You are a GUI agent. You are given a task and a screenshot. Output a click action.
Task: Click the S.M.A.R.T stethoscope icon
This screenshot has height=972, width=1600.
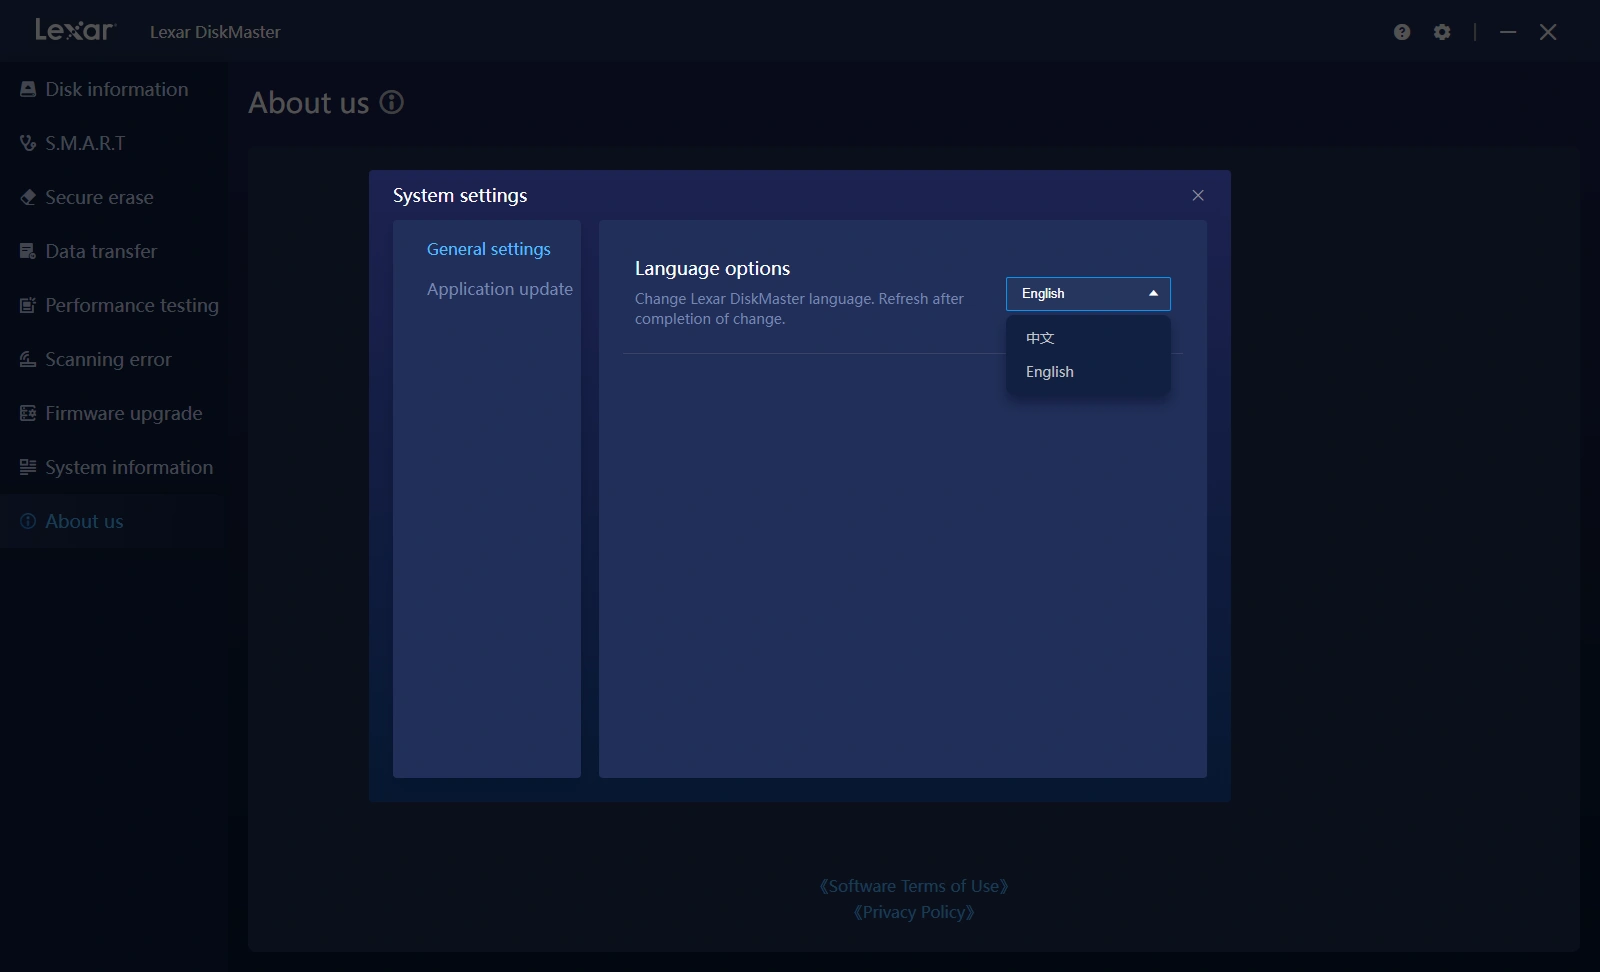[28, 143]
